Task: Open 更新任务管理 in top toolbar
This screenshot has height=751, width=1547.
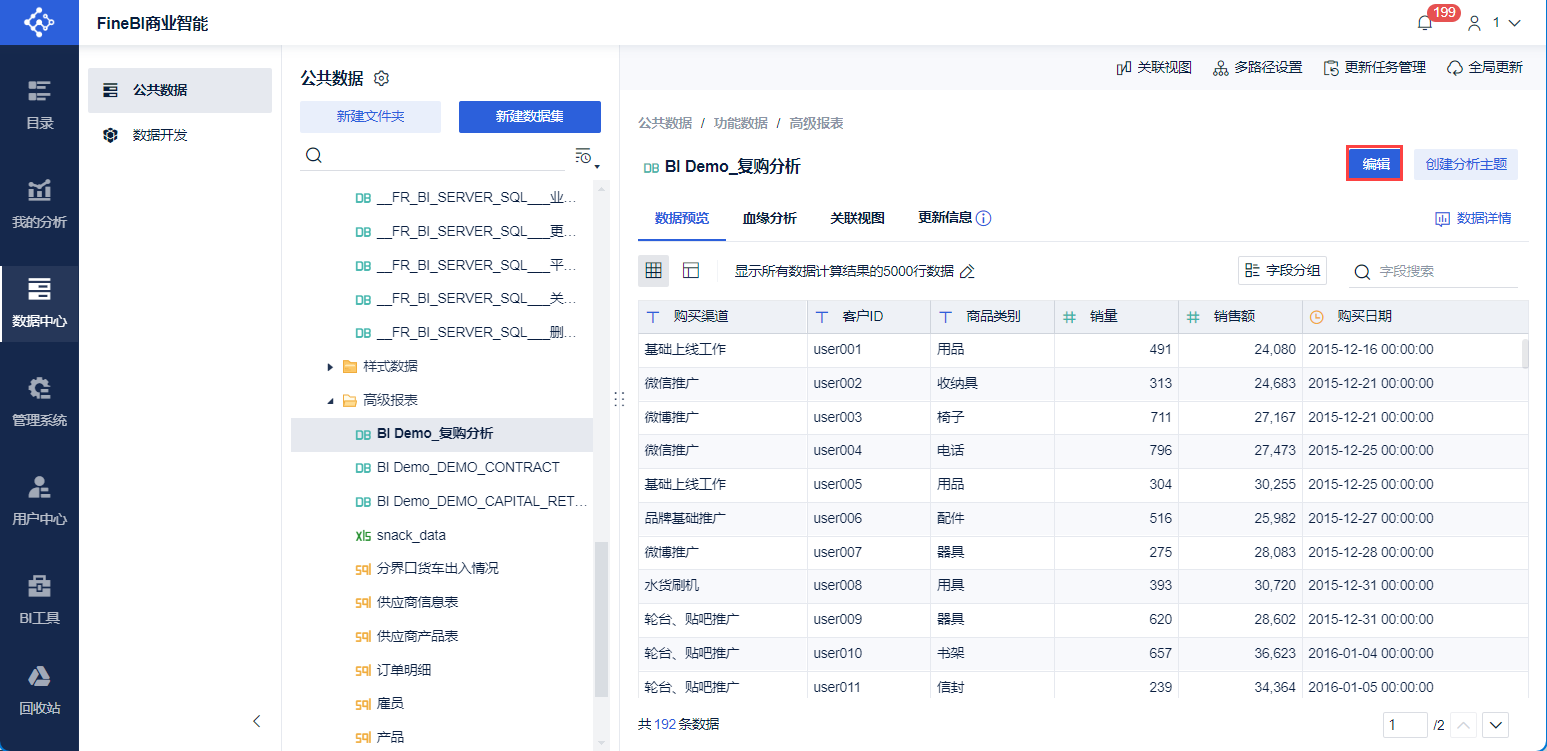Action: point(1374,68)
